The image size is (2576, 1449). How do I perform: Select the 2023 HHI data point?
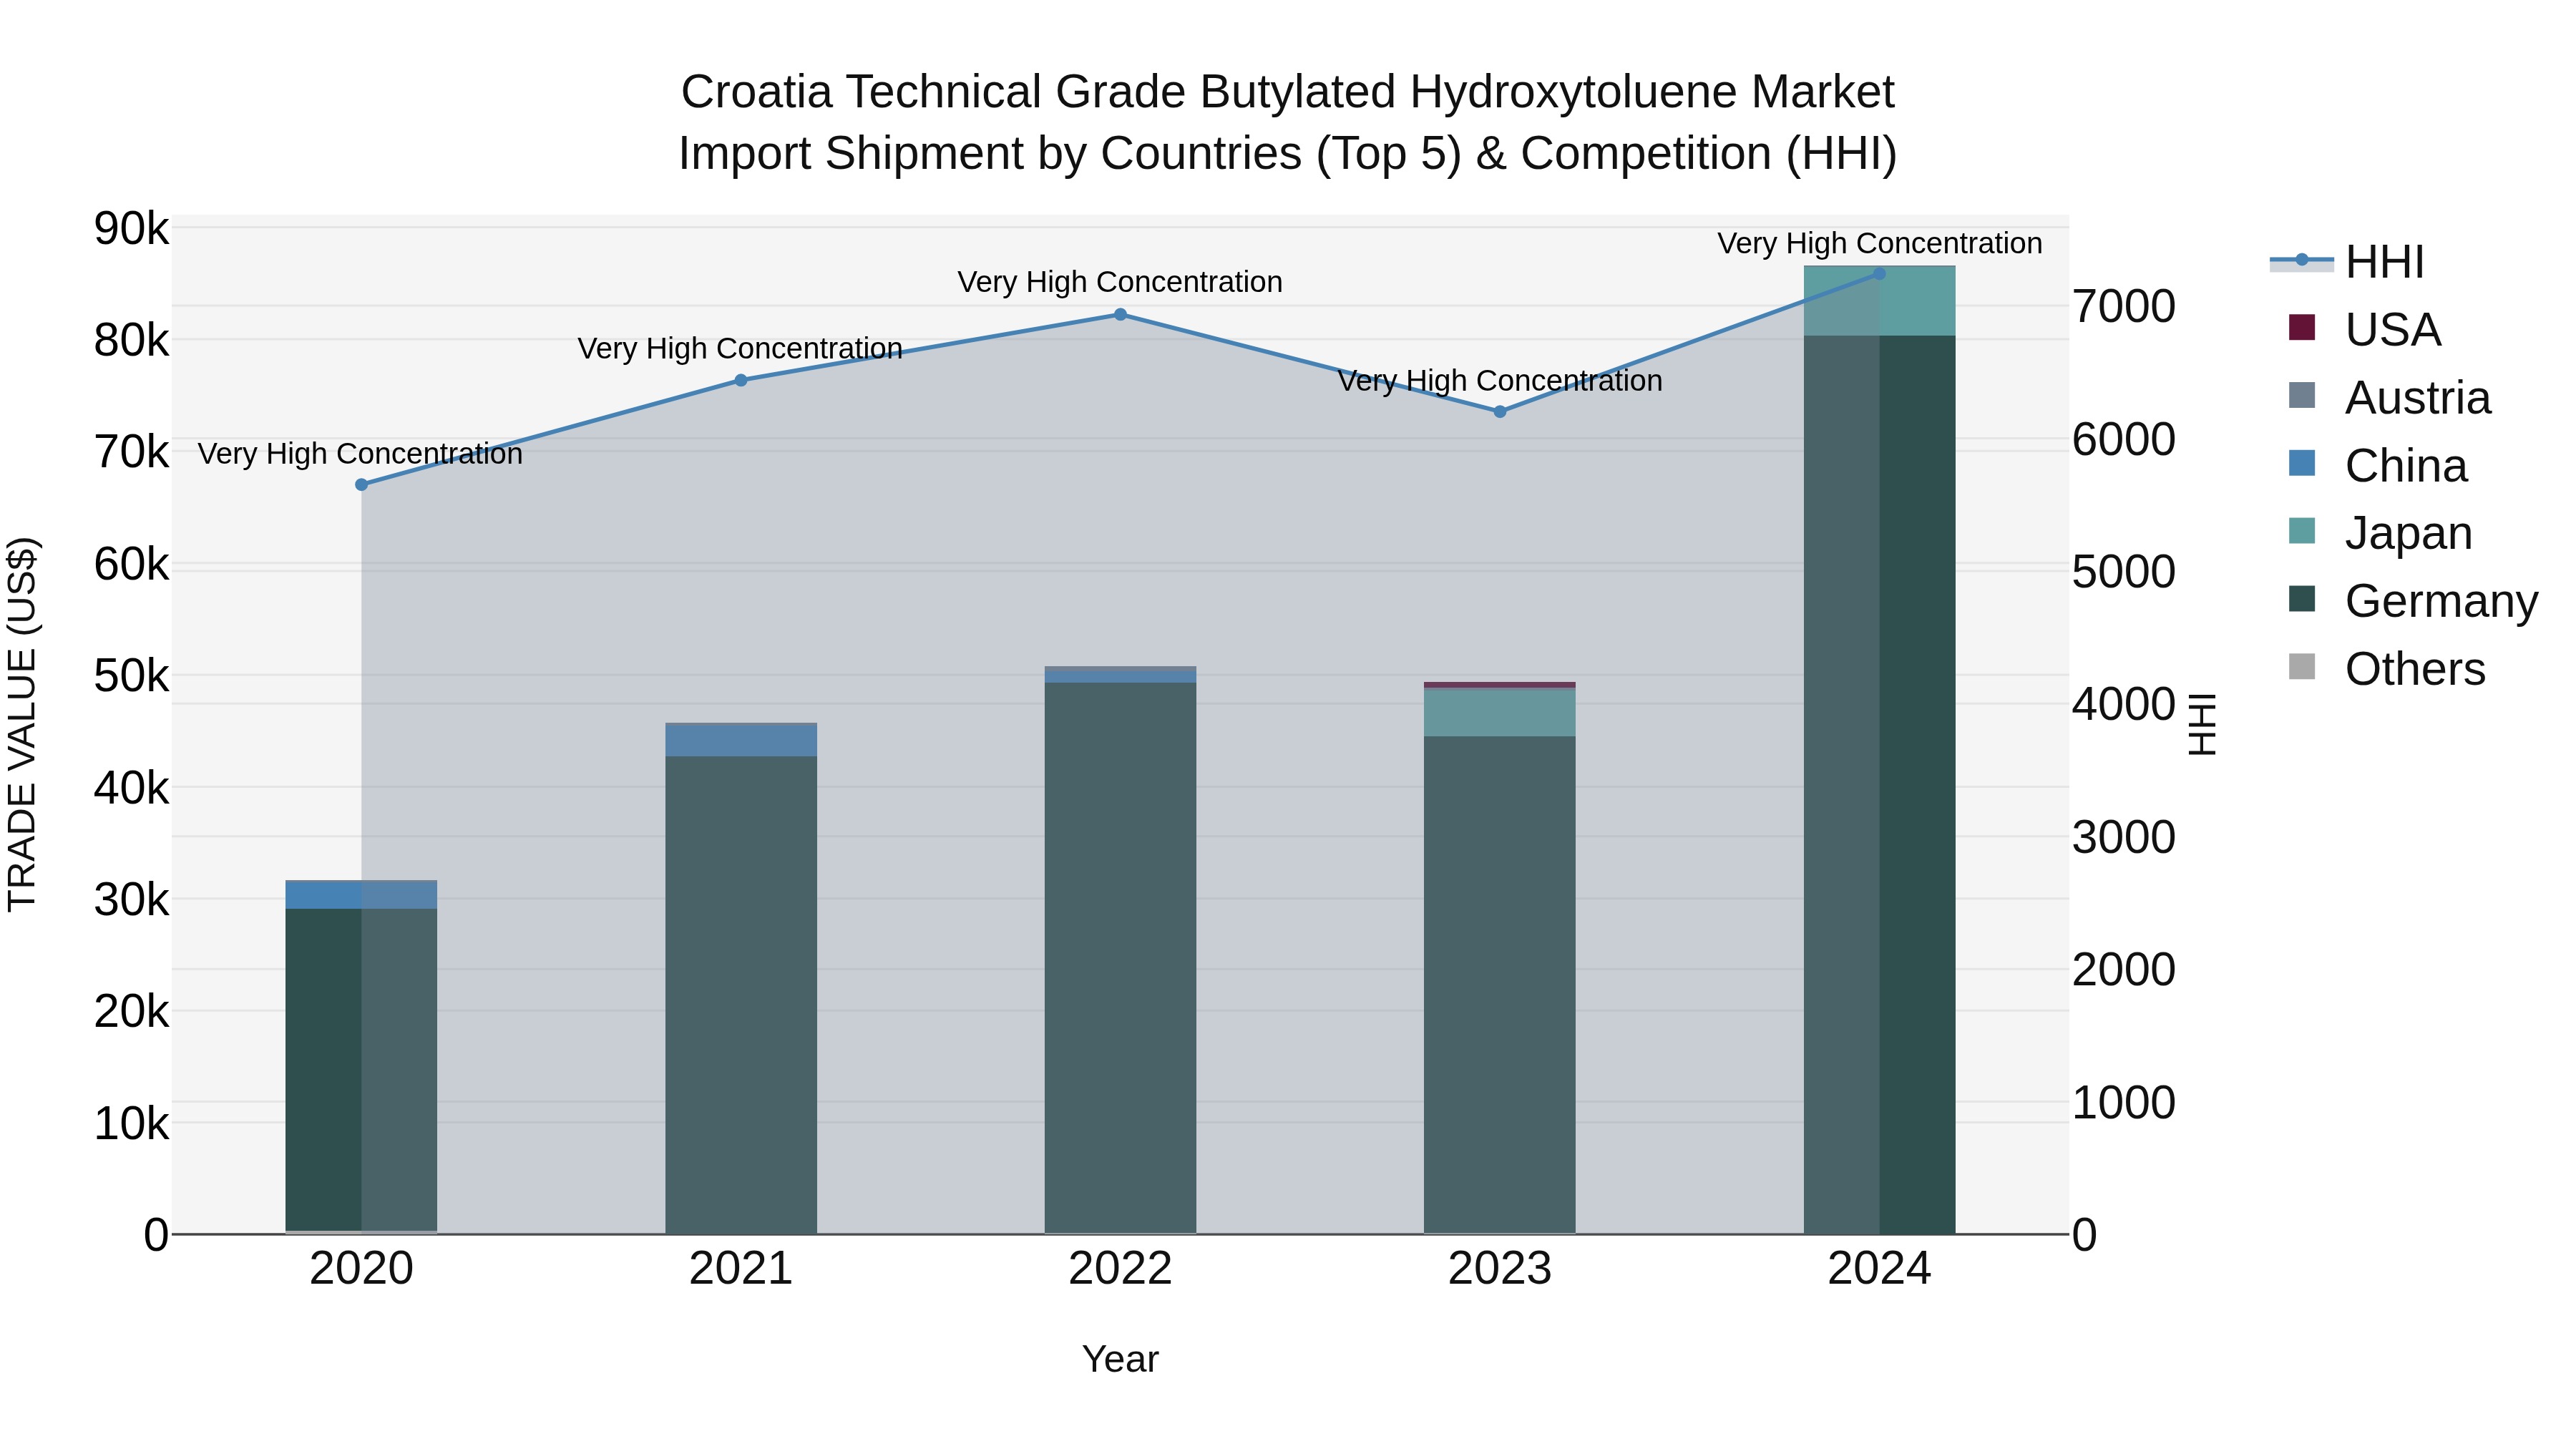pos(1500,412)
